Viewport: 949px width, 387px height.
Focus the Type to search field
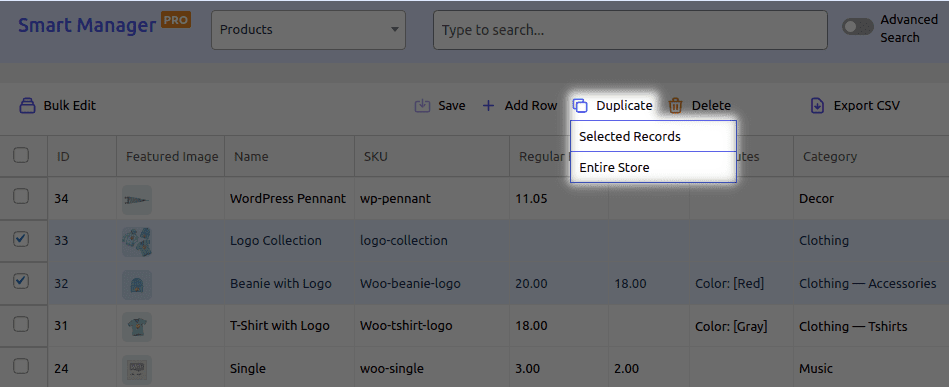(x=630, y=30)
